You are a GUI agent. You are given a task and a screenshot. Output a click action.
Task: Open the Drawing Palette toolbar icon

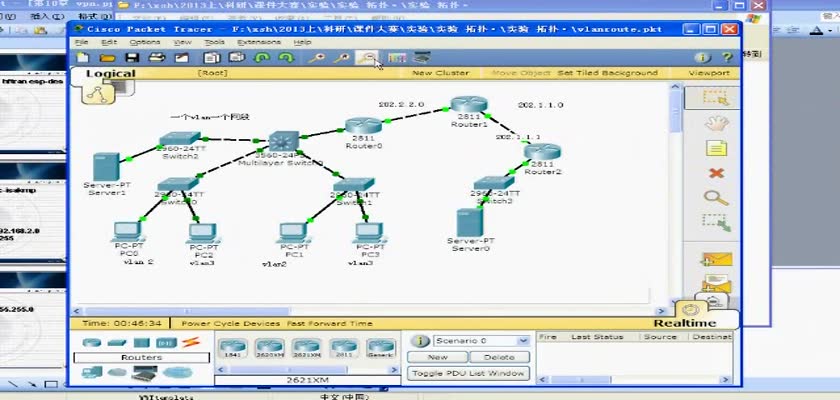click(397, 57)
